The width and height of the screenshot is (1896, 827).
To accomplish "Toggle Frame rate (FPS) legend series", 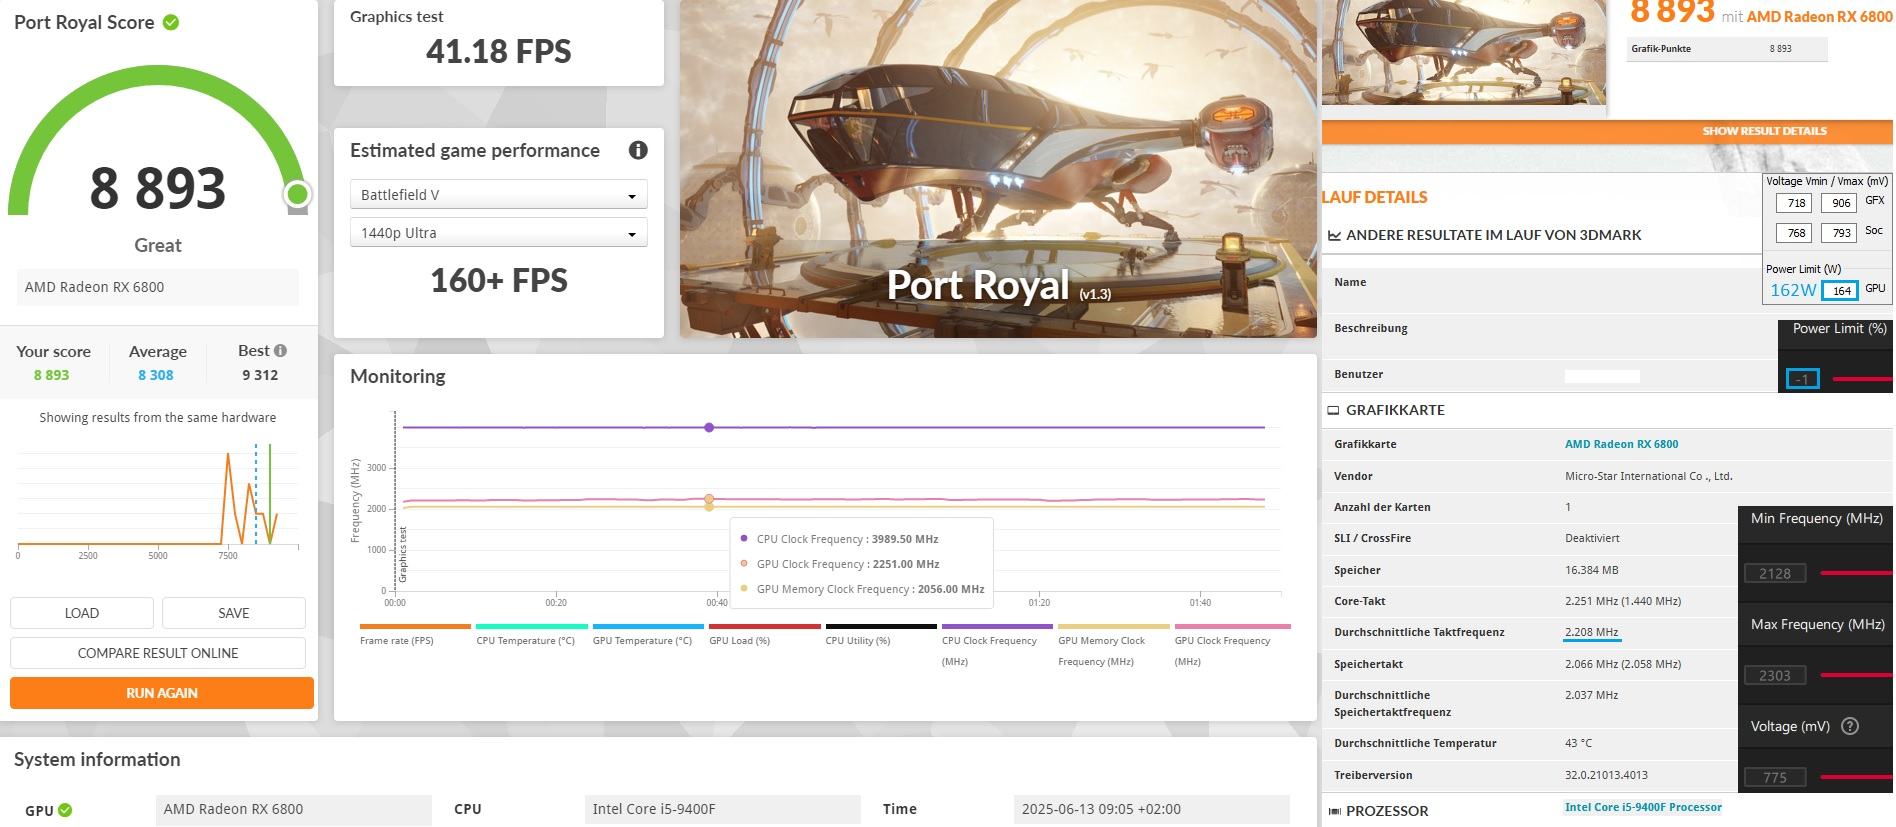I will click(414, 634).
